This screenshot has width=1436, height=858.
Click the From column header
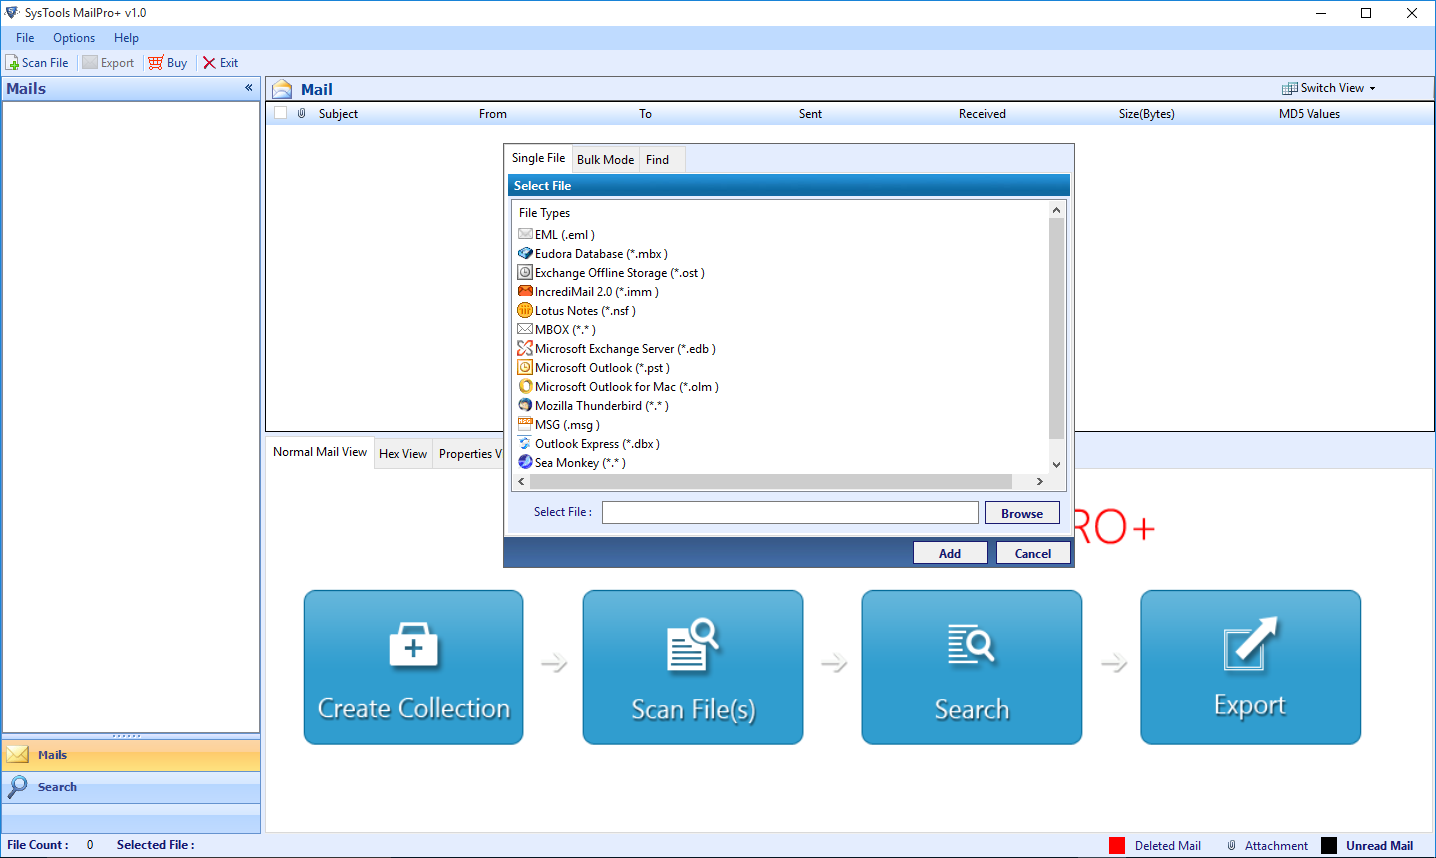tap(493, 114)
